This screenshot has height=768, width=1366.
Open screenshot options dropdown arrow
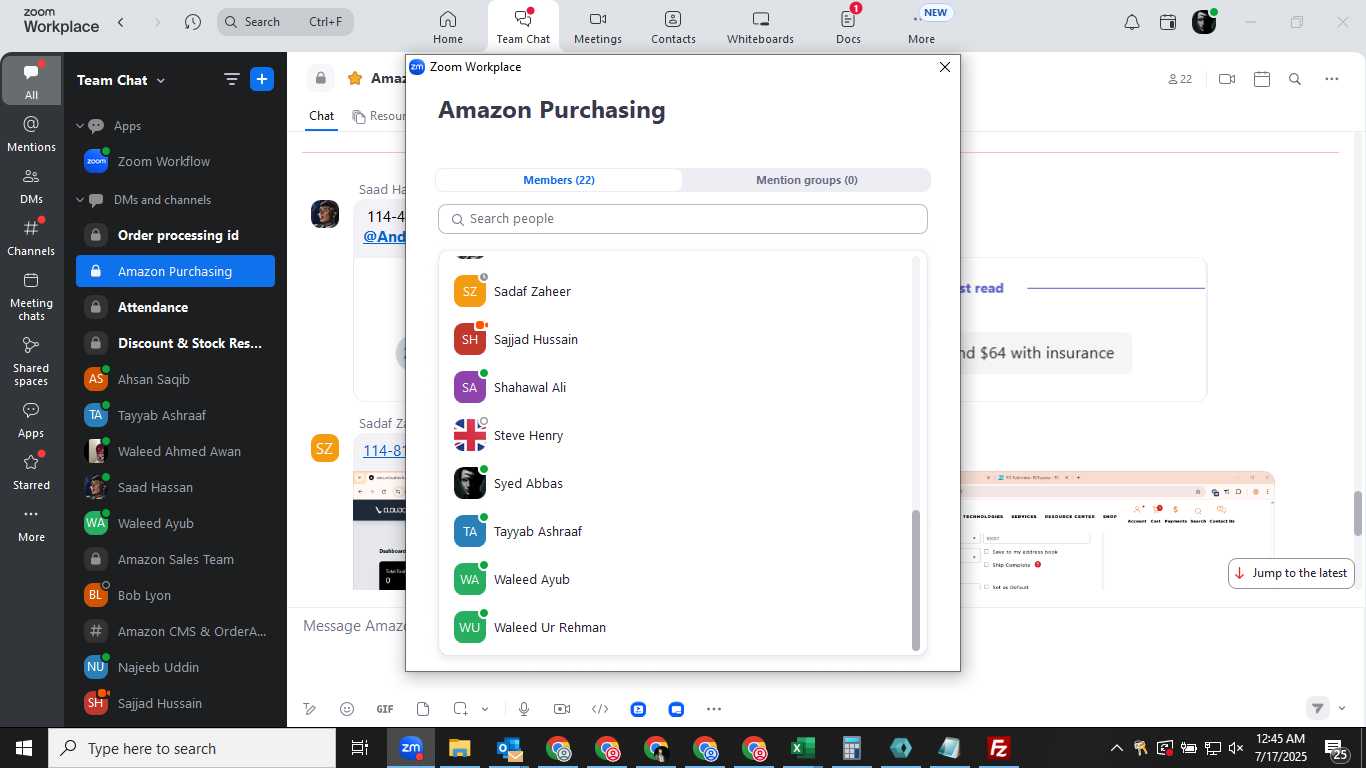point(485,709)
